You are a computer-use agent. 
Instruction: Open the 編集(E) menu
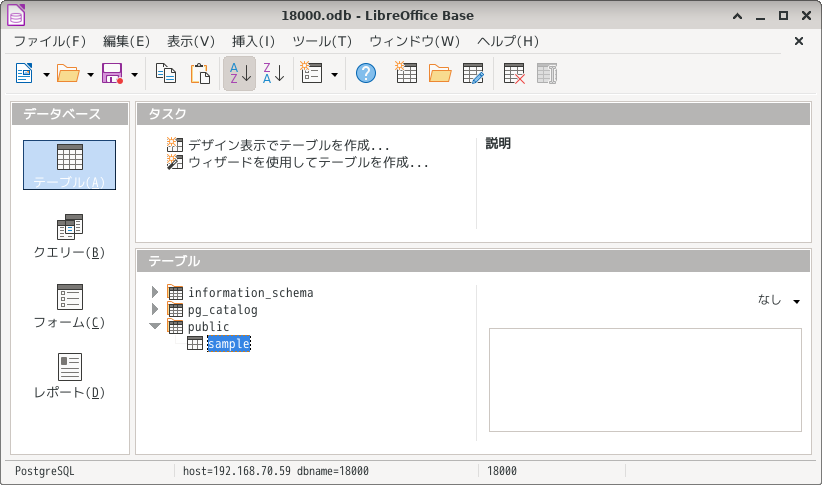click(x=126, y=41)
